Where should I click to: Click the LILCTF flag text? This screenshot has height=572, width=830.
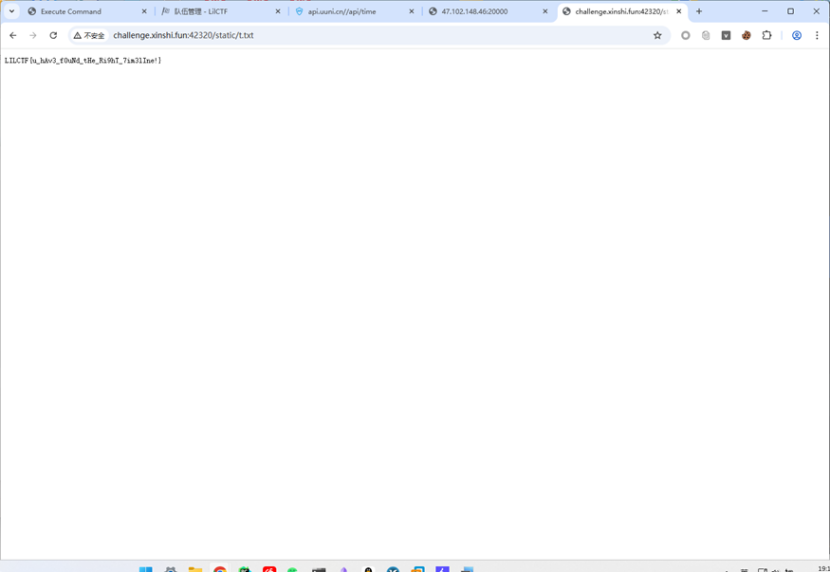click(x=83, y=61)
